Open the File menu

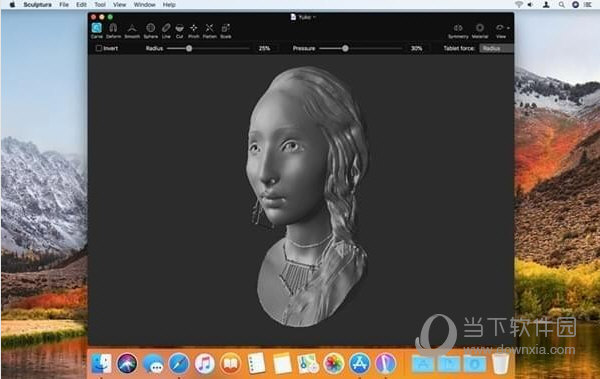(x=64, y=5)
